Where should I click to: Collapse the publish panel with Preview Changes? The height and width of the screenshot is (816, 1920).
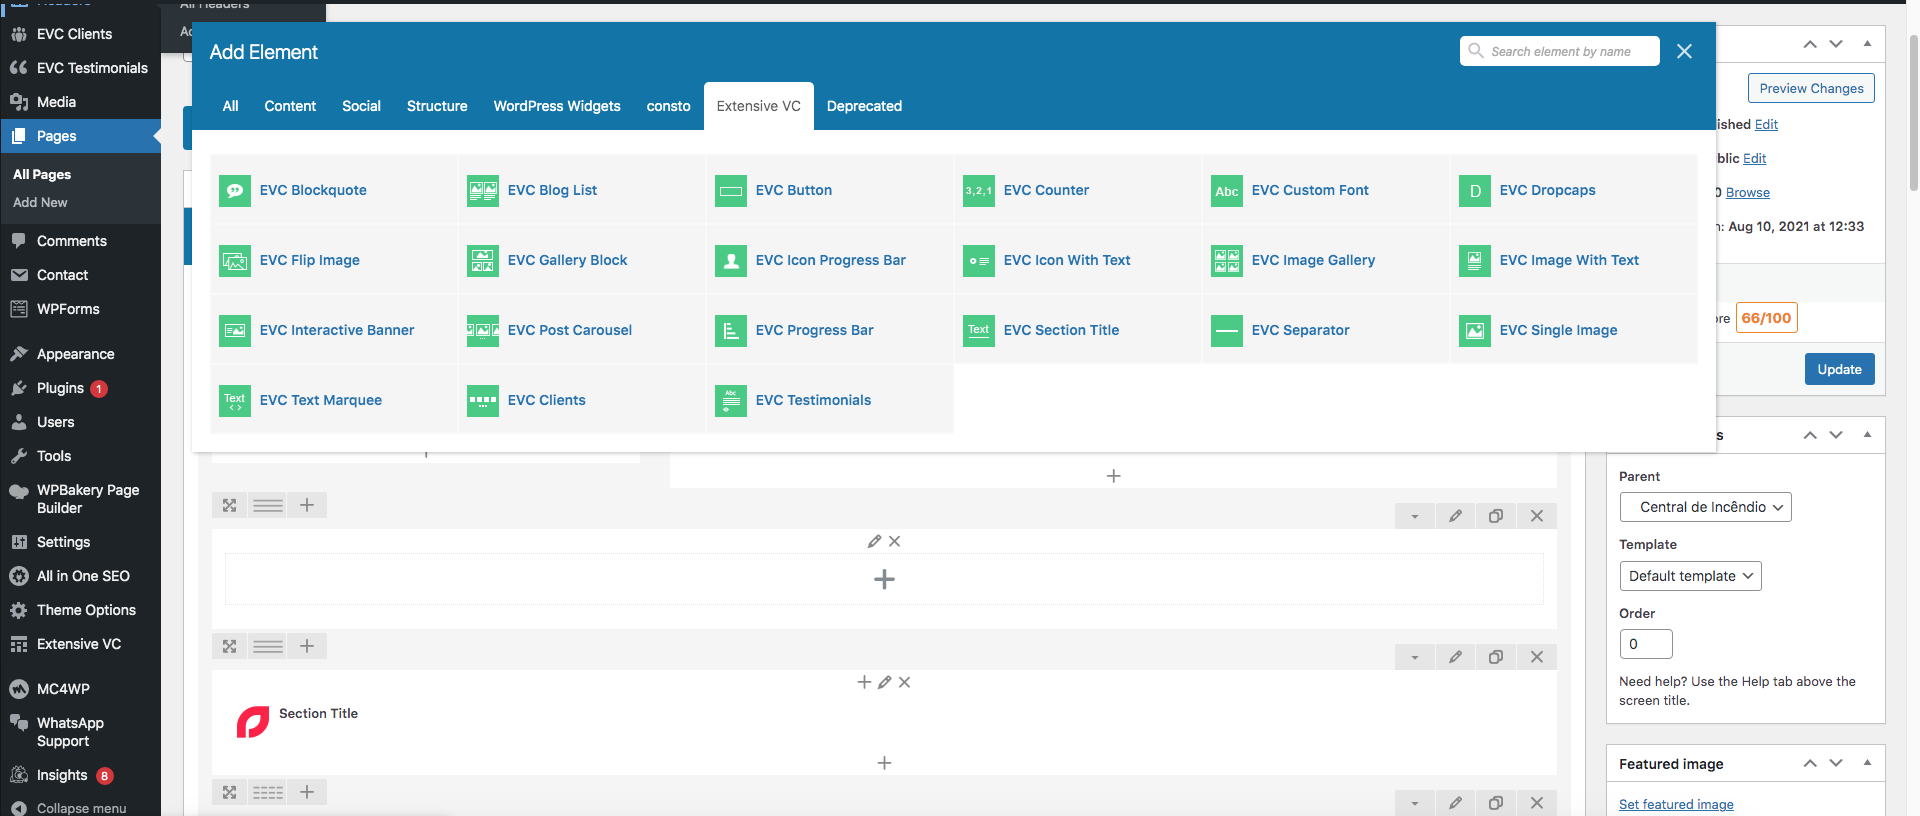[x=1867, y=44]
